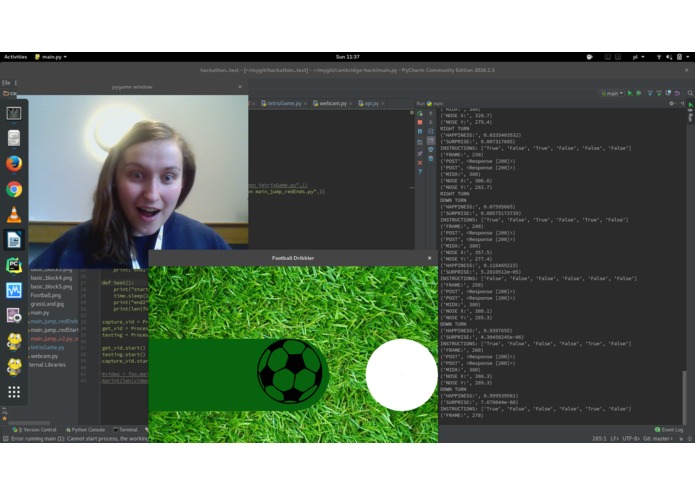Open the Version Control tool window tab
The image size is (695, 494).
click(x=35, y=430)
